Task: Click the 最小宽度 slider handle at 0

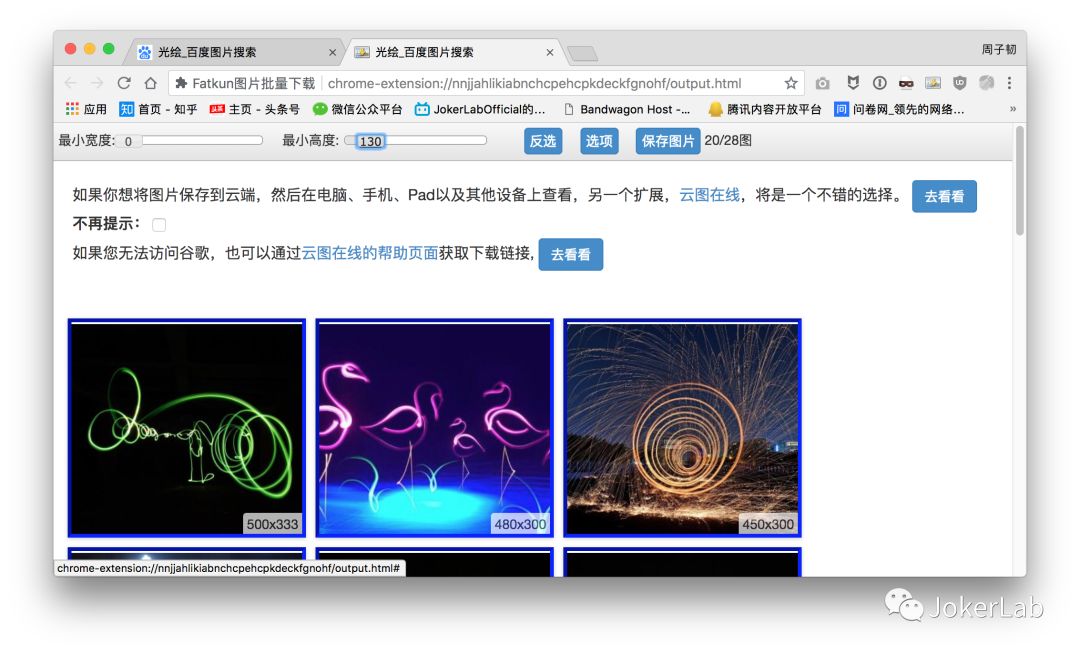Action: click(x=128, y=141)
